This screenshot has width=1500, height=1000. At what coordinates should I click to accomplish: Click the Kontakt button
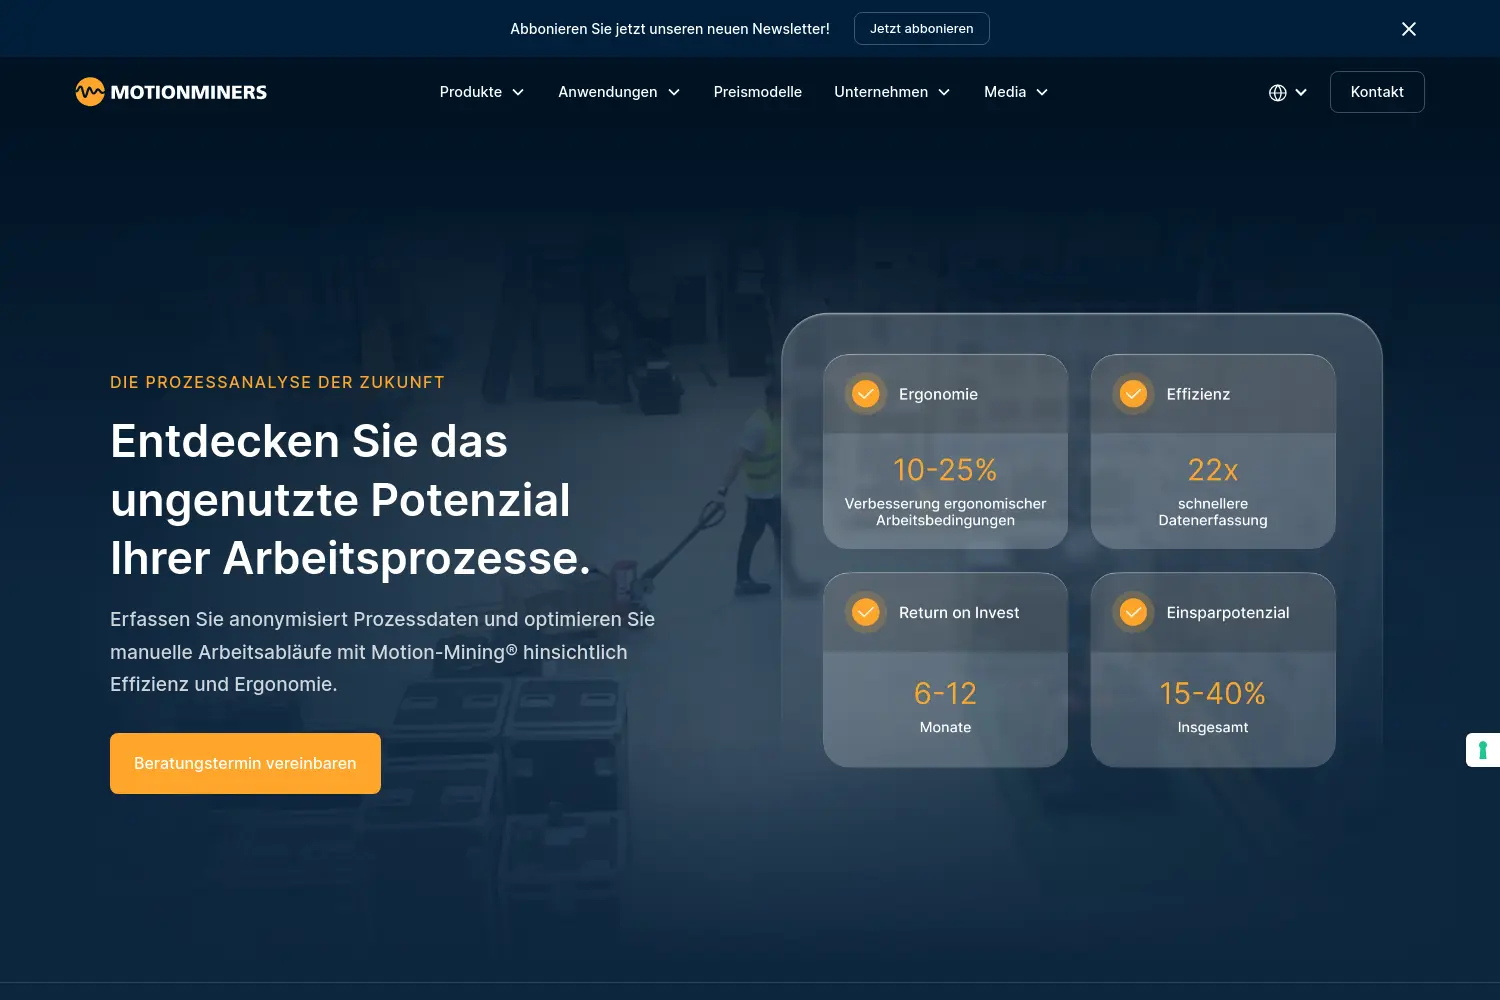click(x=1377, y=92)
